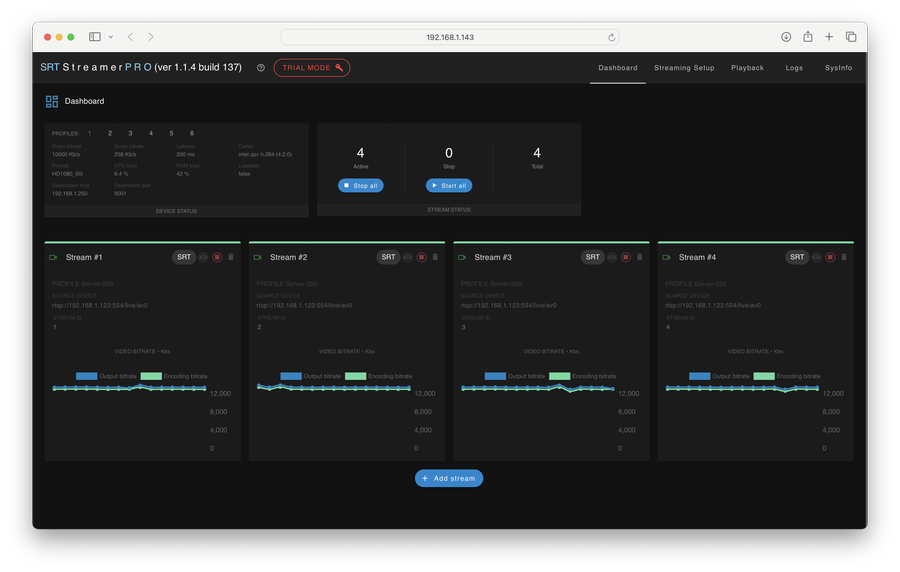Delete Stream #4 using trash icon
The width and height of the screenshot is (900, 572).
coord(844,257)
